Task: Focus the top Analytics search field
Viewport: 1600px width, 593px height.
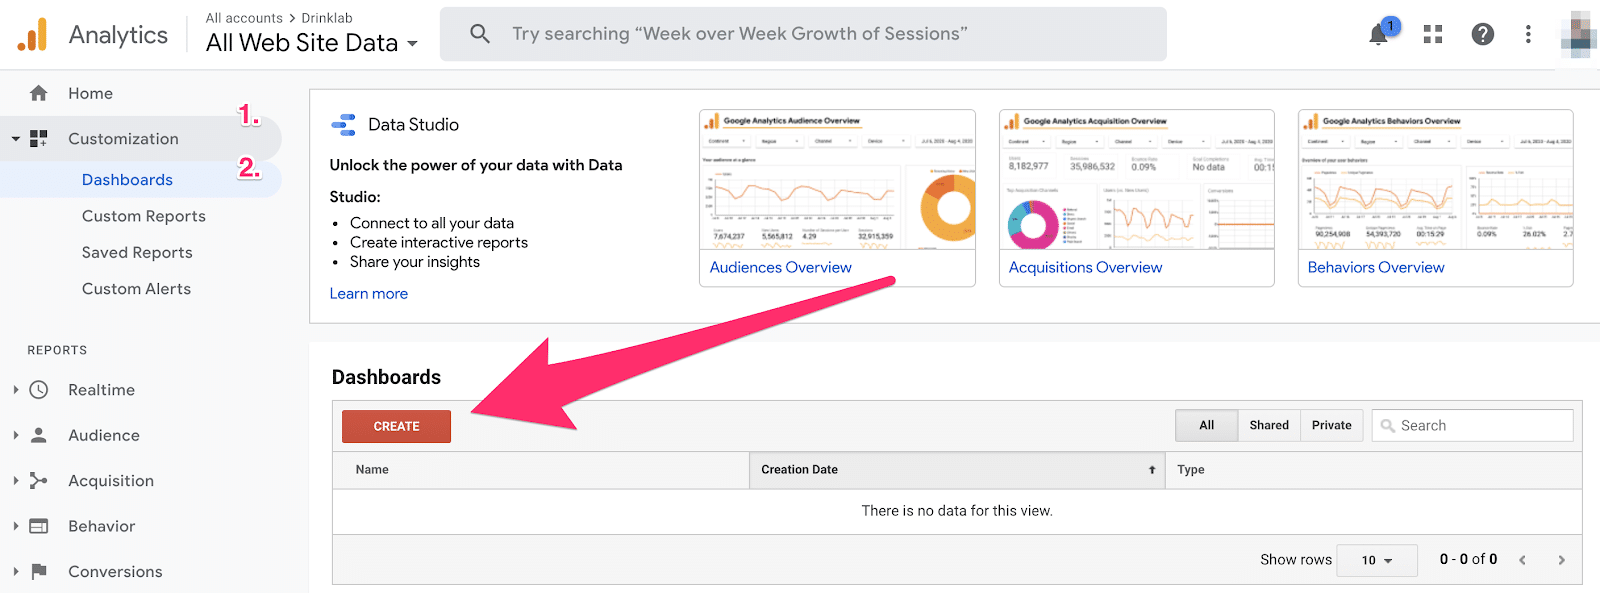Action: pos(803,34)
